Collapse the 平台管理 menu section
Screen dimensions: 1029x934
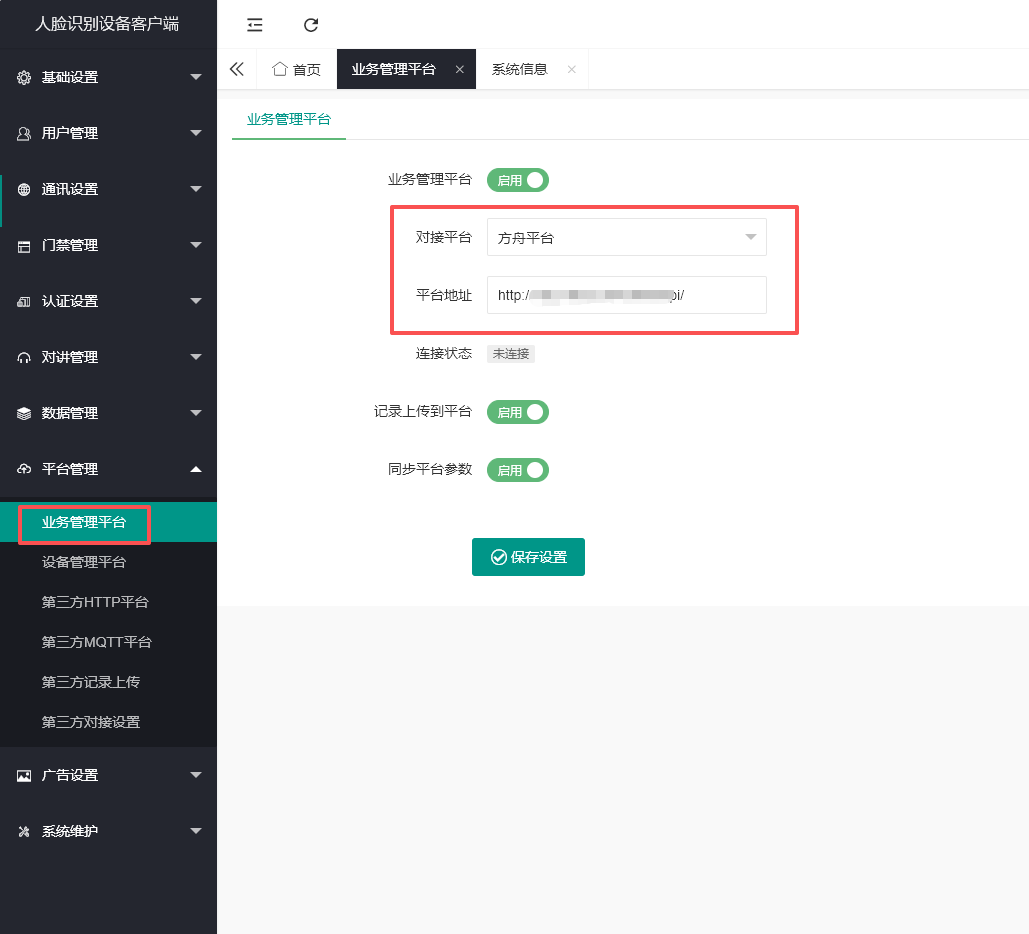click(x=108, y=469)
